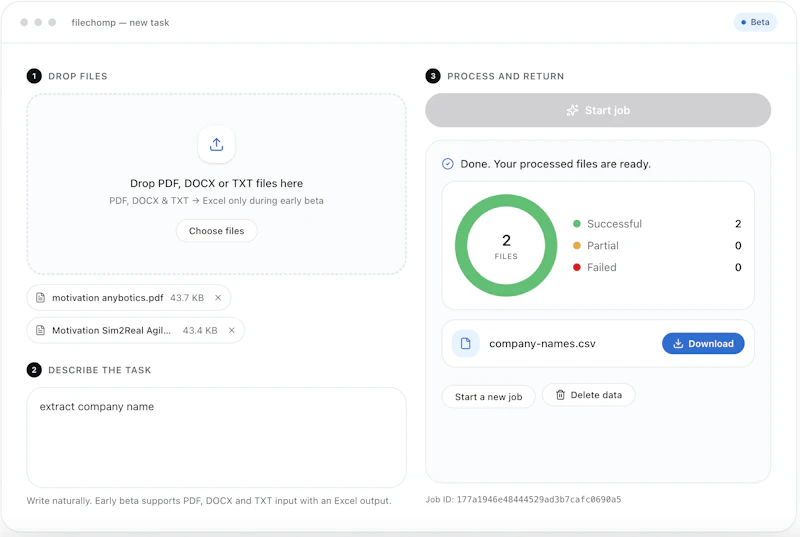Begin again with Start a new job
The image size is (800, 537).
pyautogui.click(x=488, y=396)
